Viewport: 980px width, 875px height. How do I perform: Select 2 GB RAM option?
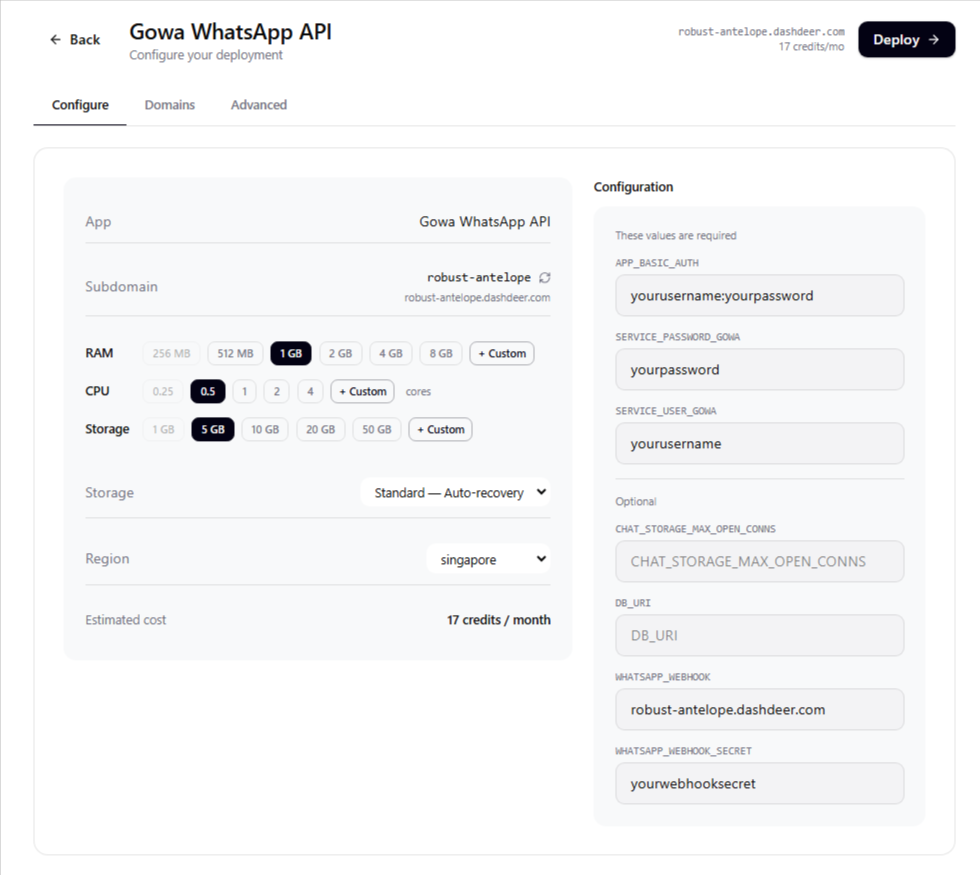tap(341, 353)
